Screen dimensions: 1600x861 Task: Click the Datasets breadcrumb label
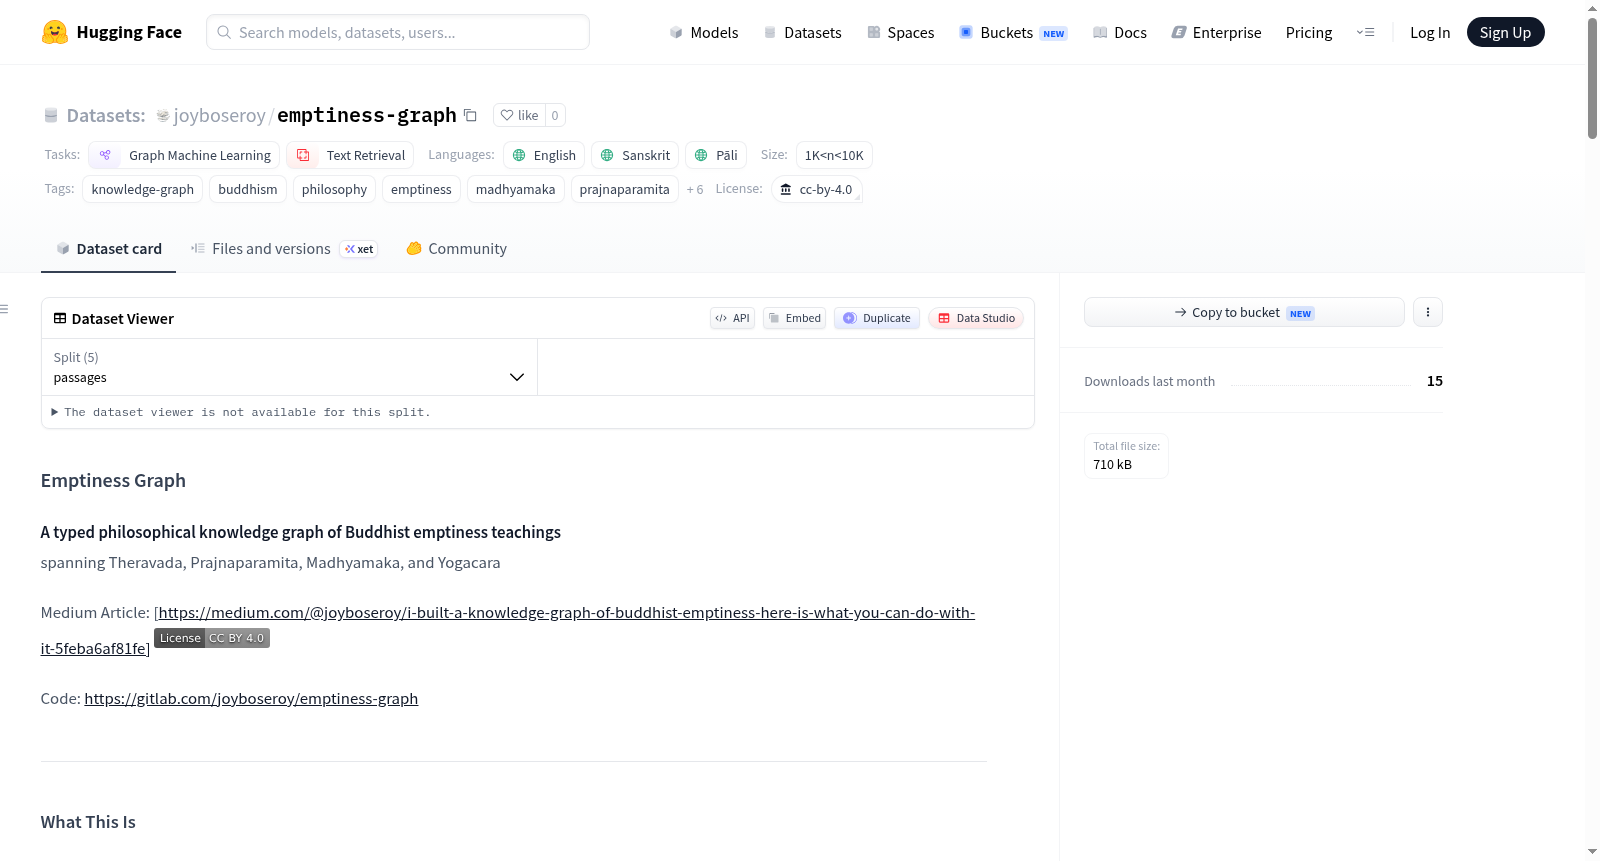point(106,115)
